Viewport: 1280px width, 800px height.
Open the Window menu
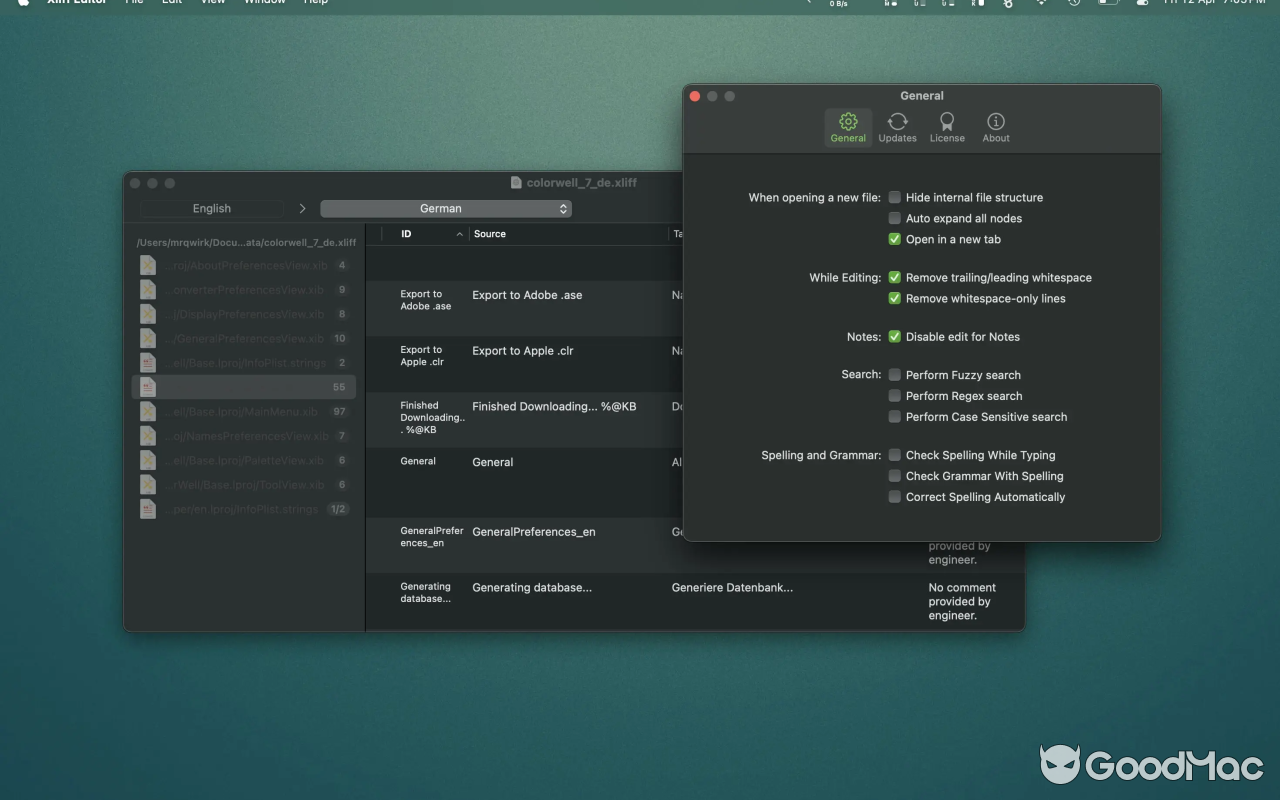(x=263, y=3)
